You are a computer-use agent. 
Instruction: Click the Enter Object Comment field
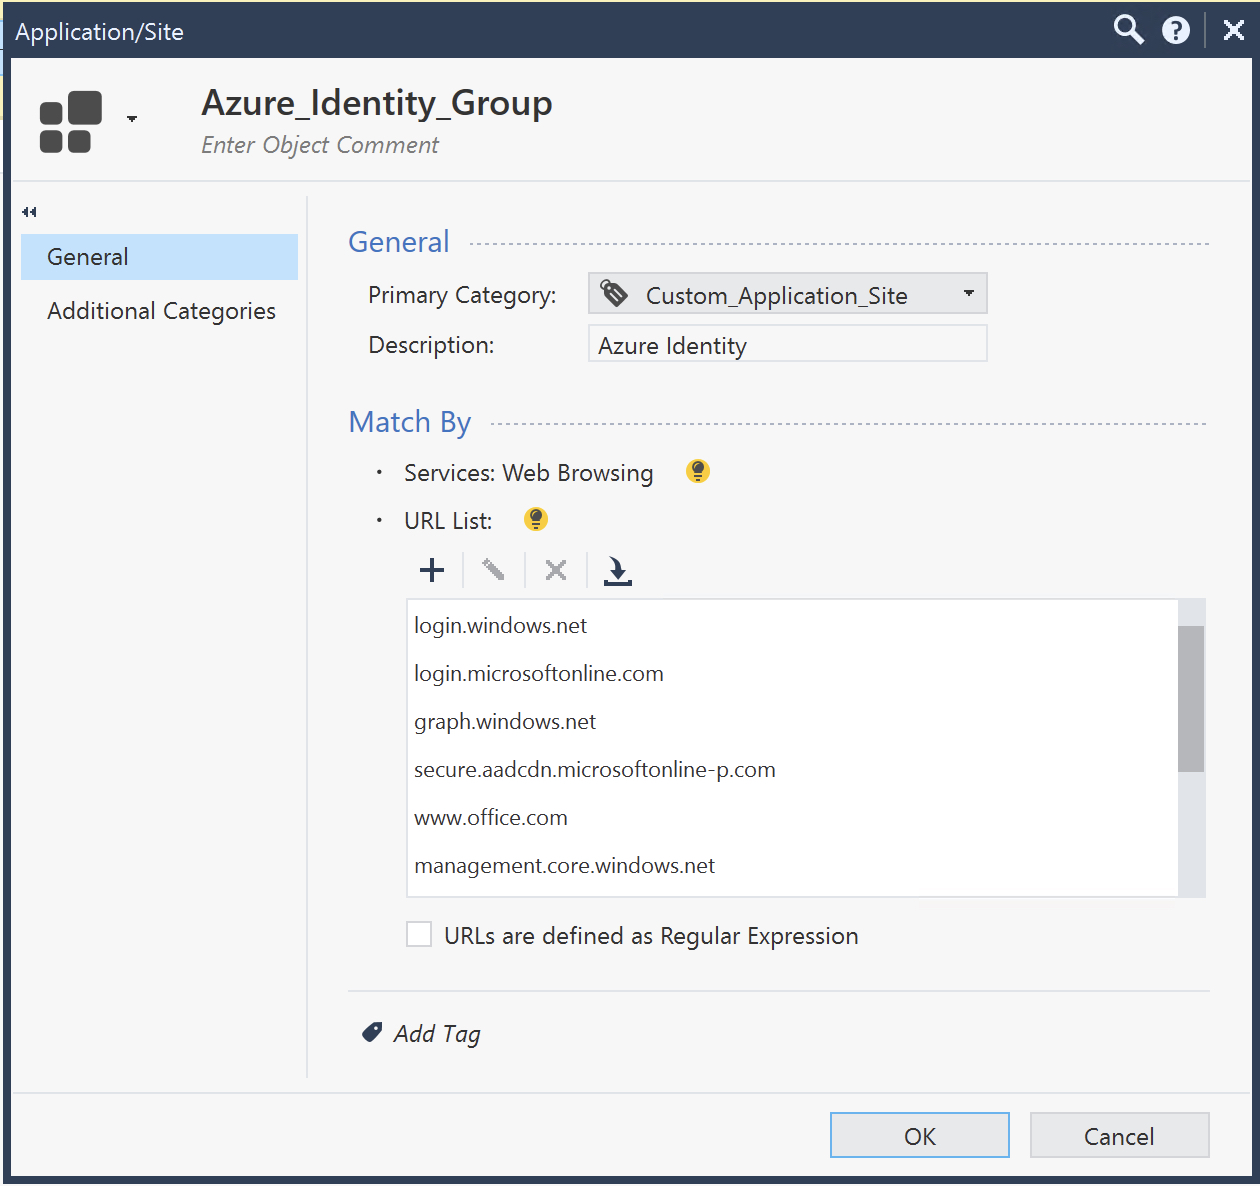tap(320, 146)
